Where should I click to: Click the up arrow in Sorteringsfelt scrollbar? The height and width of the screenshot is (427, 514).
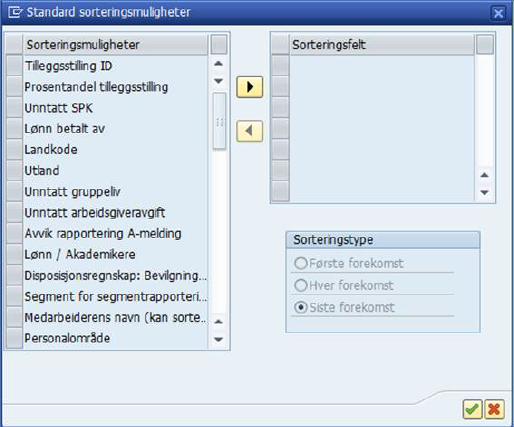485,175
